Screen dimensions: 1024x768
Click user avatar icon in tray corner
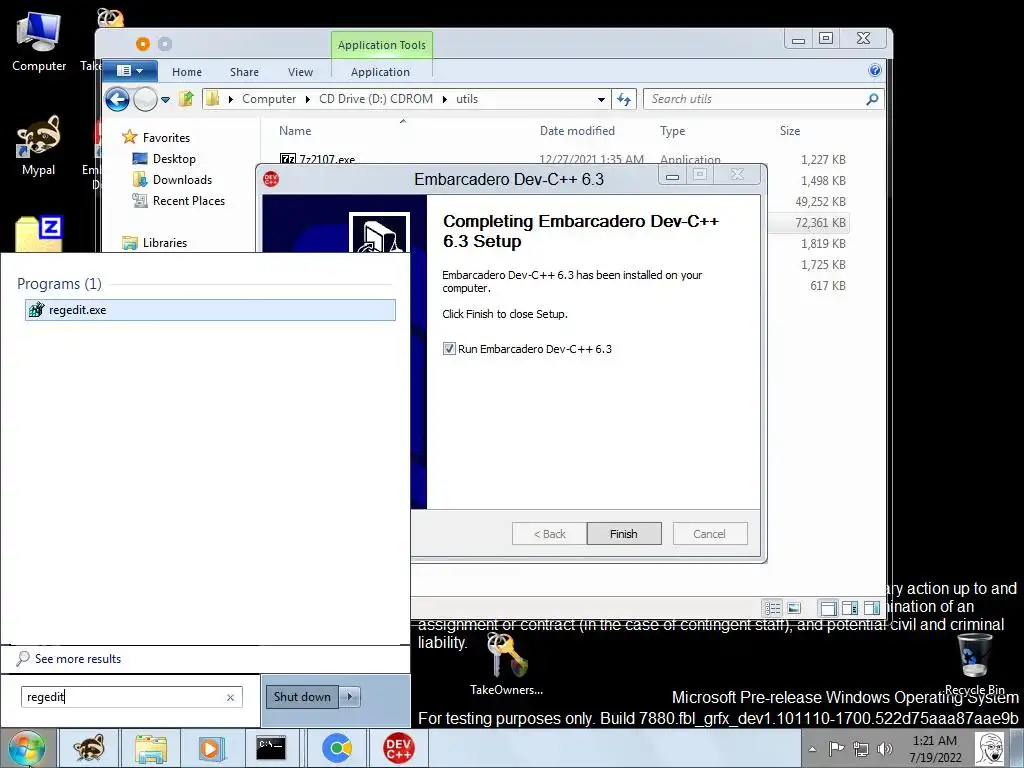pyautogui.click(x=991, y=748)
